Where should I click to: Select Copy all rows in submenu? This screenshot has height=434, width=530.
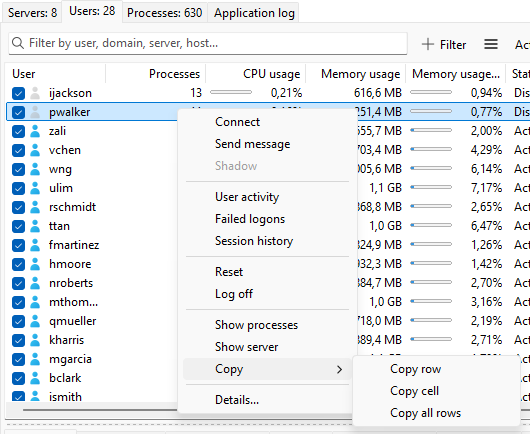pos(425,413)
